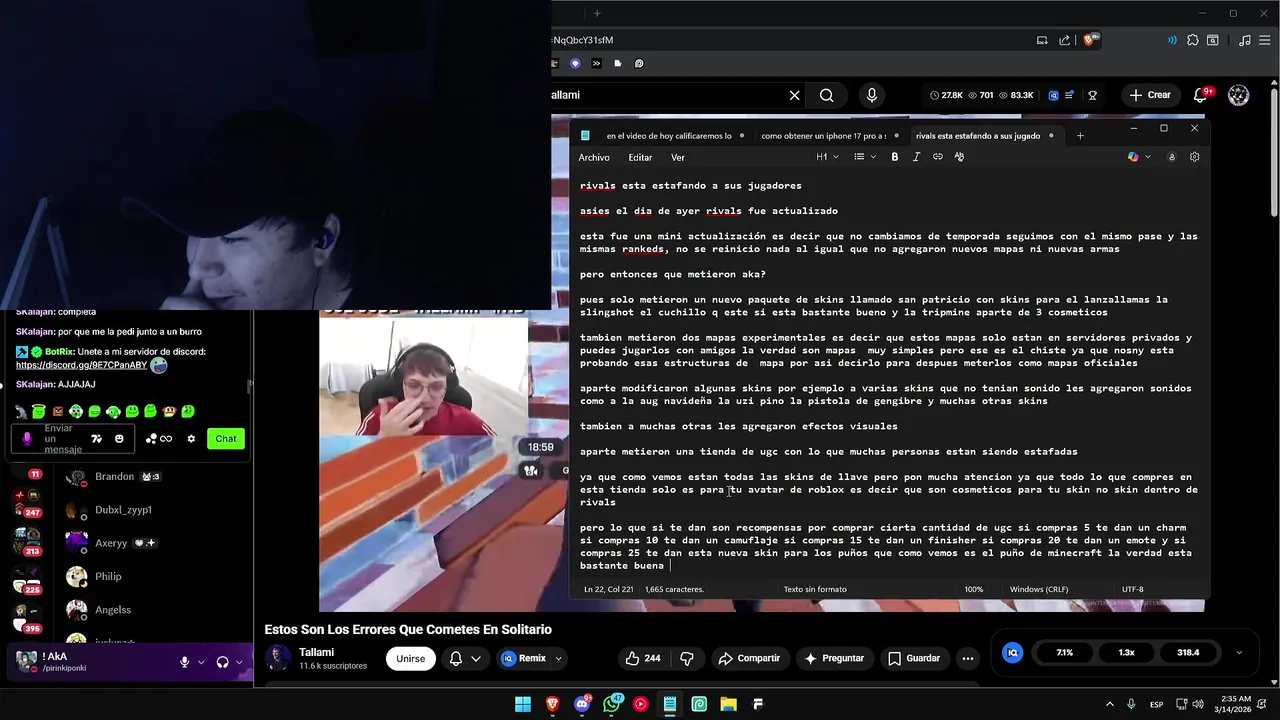Toggle bold formatting in Notepad

click(x=894, y=157)
